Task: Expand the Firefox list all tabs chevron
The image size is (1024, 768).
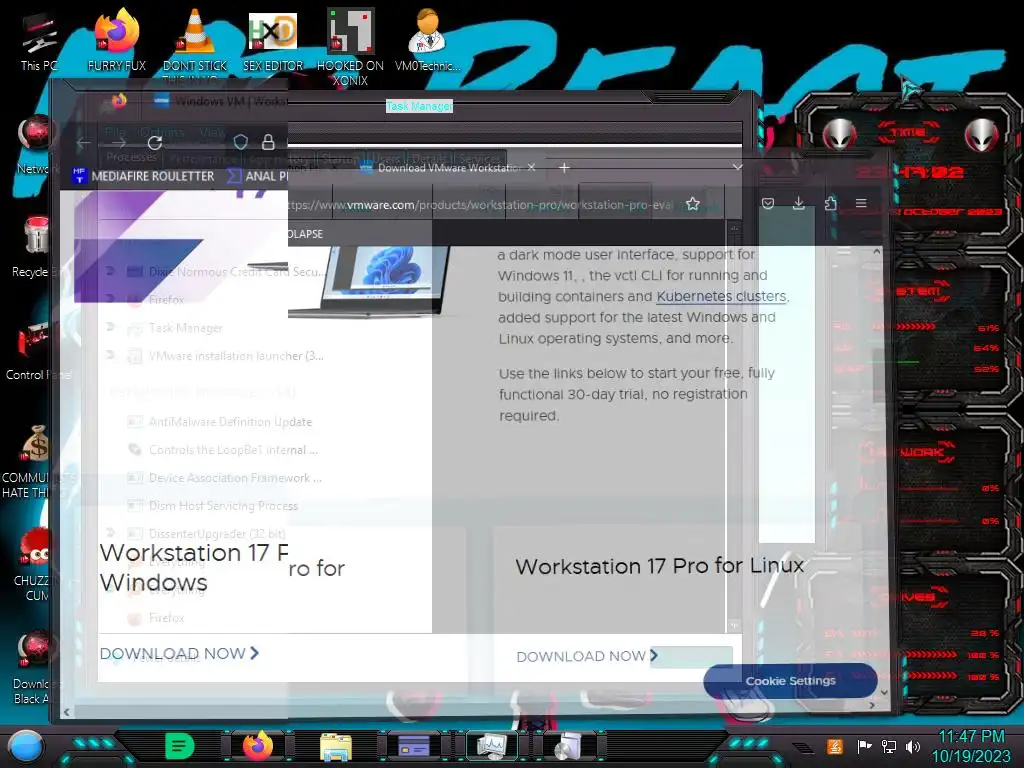Action: point(737,168)
